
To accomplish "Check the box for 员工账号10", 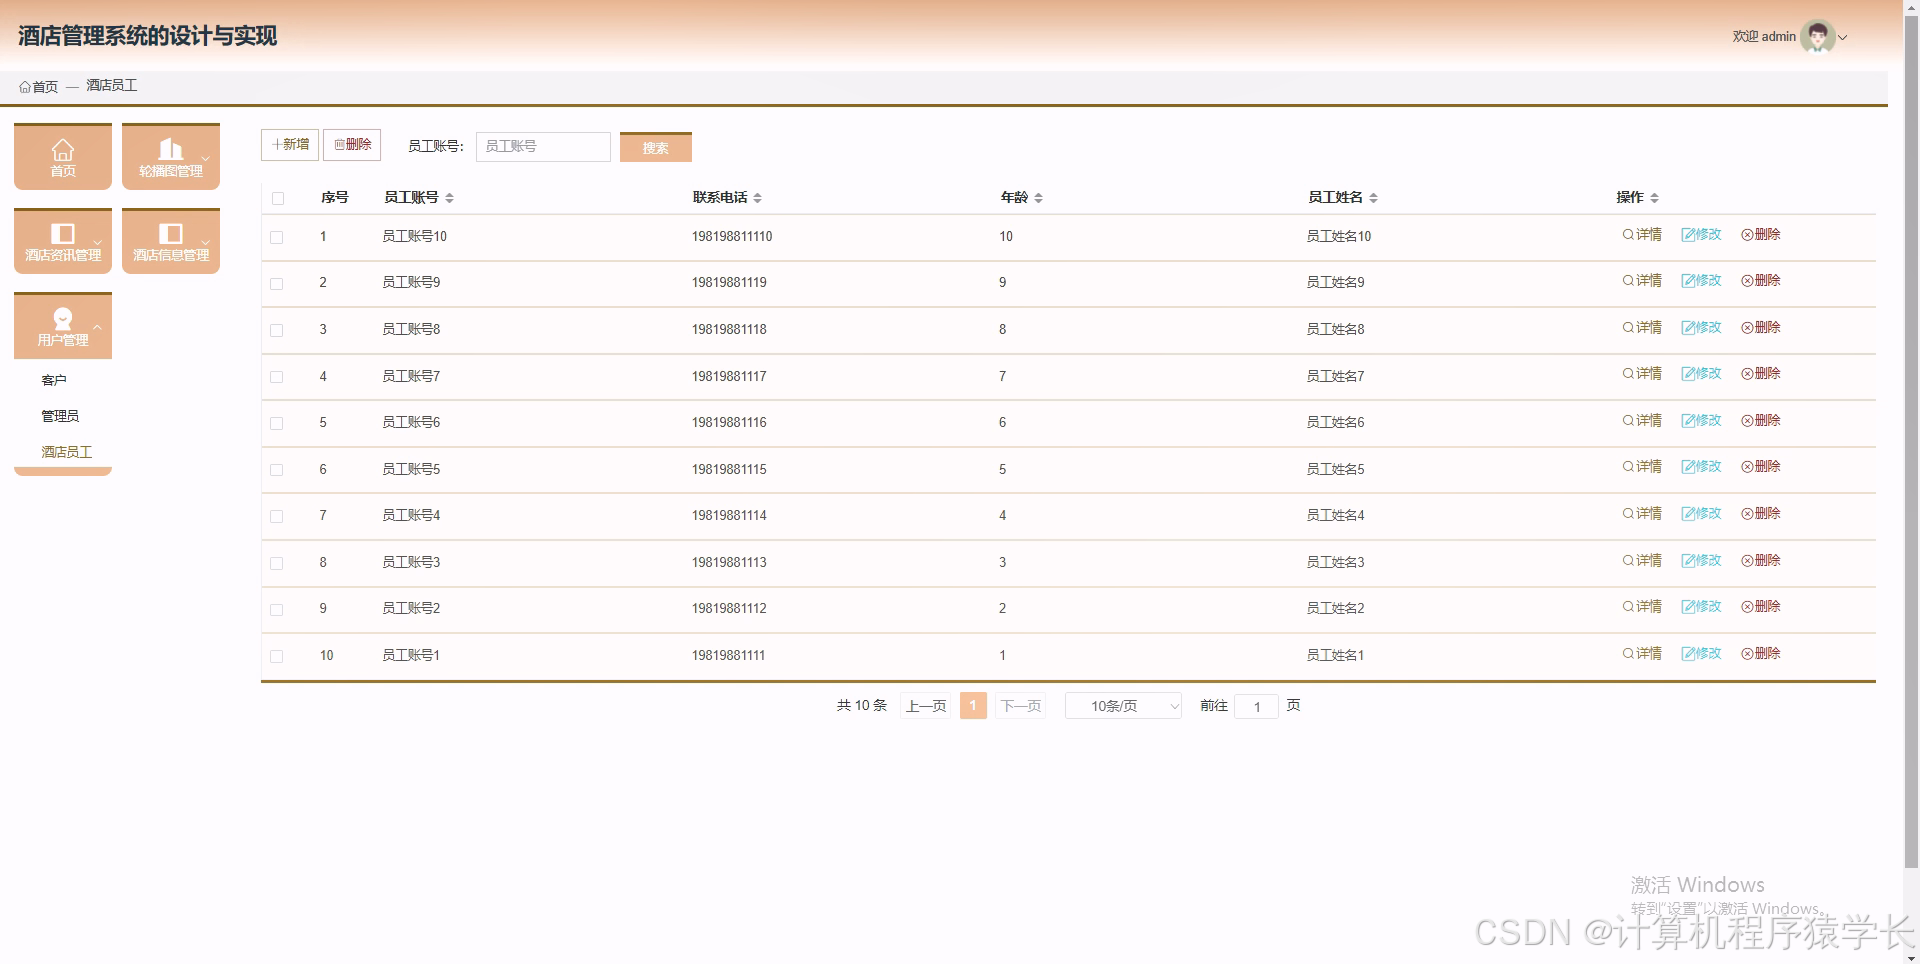I will click(x=277, y=237).
